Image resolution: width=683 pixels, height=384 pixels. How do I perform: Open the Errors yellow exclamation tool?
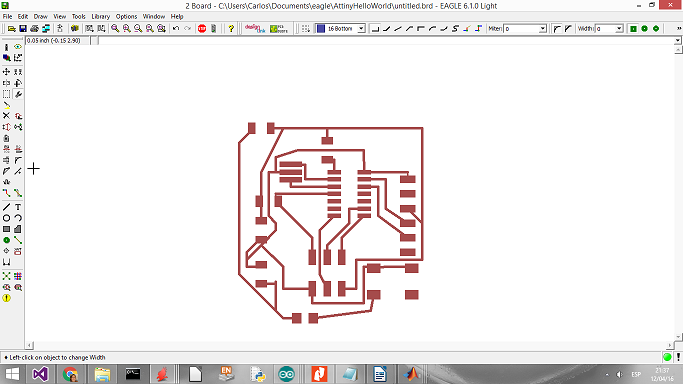(x=6, y=298)
